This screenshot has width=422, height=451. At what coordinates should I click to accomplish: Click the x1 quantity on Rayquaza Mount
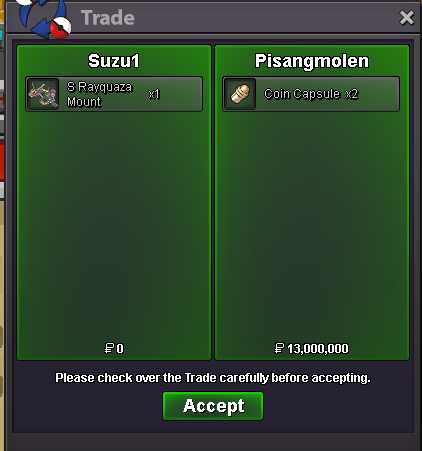tap(154, 94)
